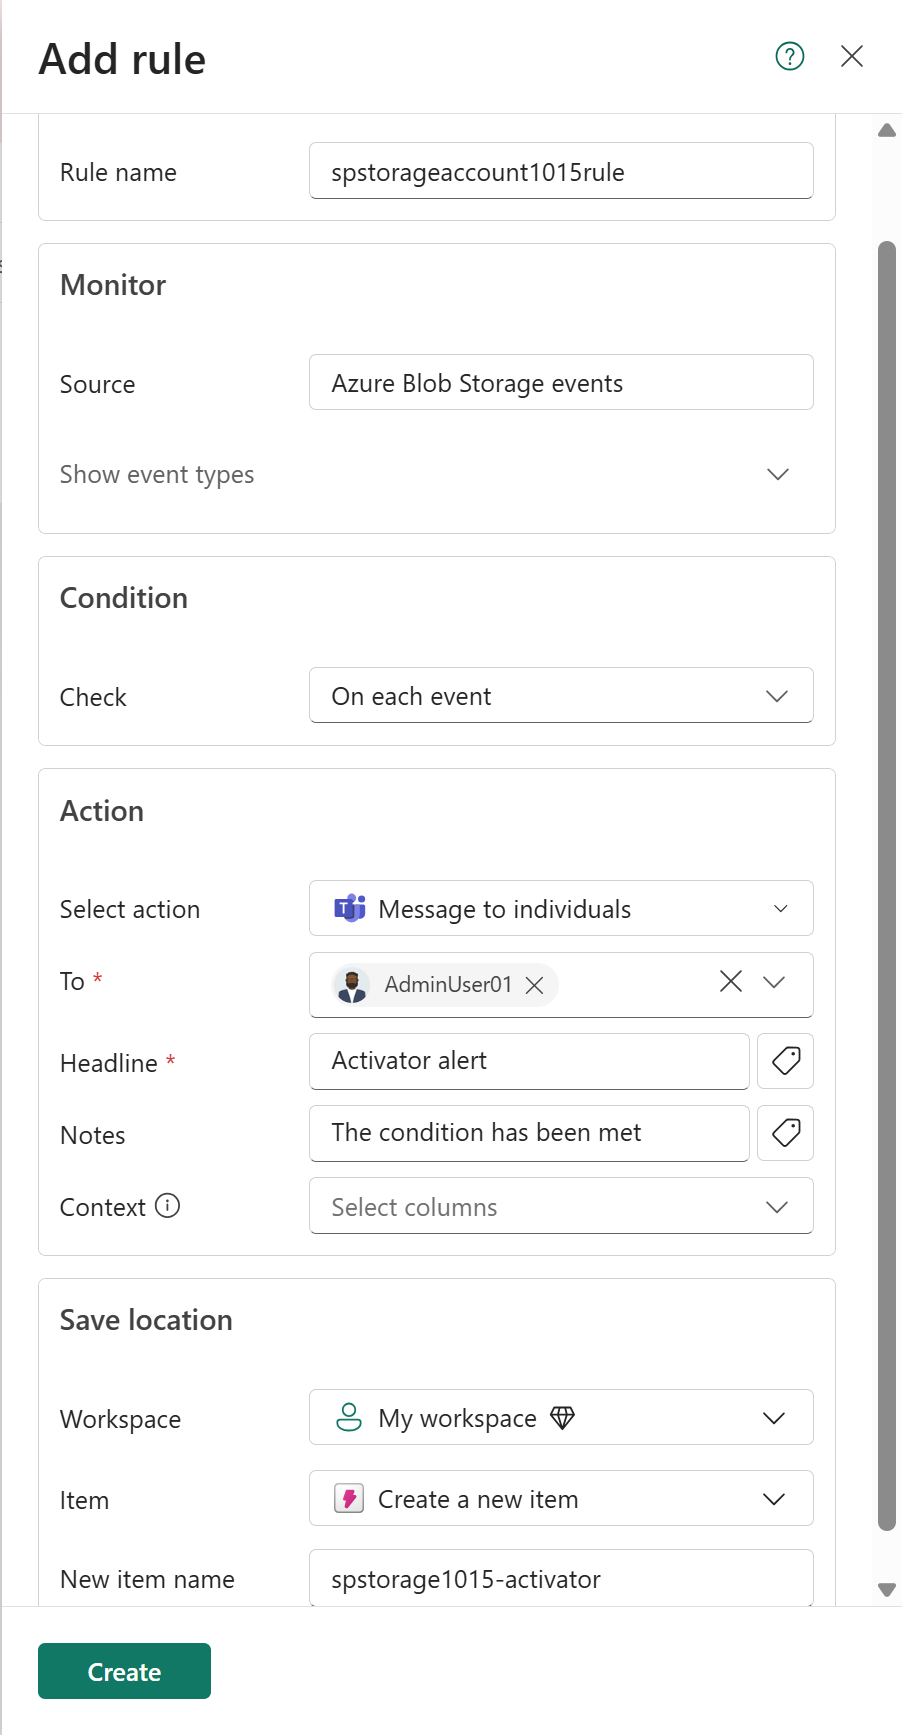Click the Context info icon
Screen dimensions: 902x1735
[168, 1206]
